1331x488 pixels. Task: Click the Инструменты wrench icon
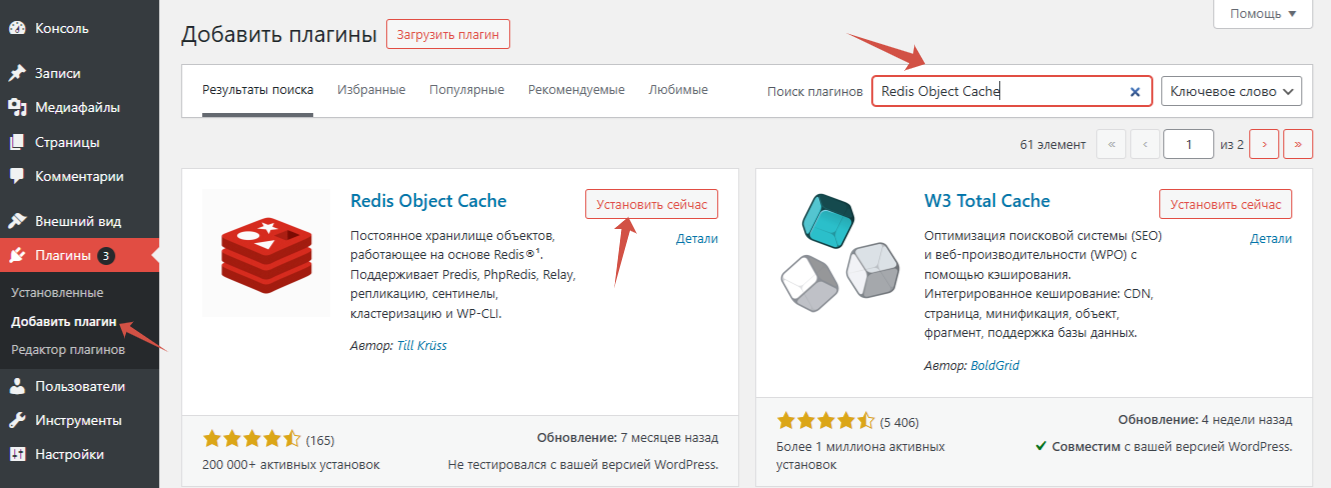coord(17,420)
